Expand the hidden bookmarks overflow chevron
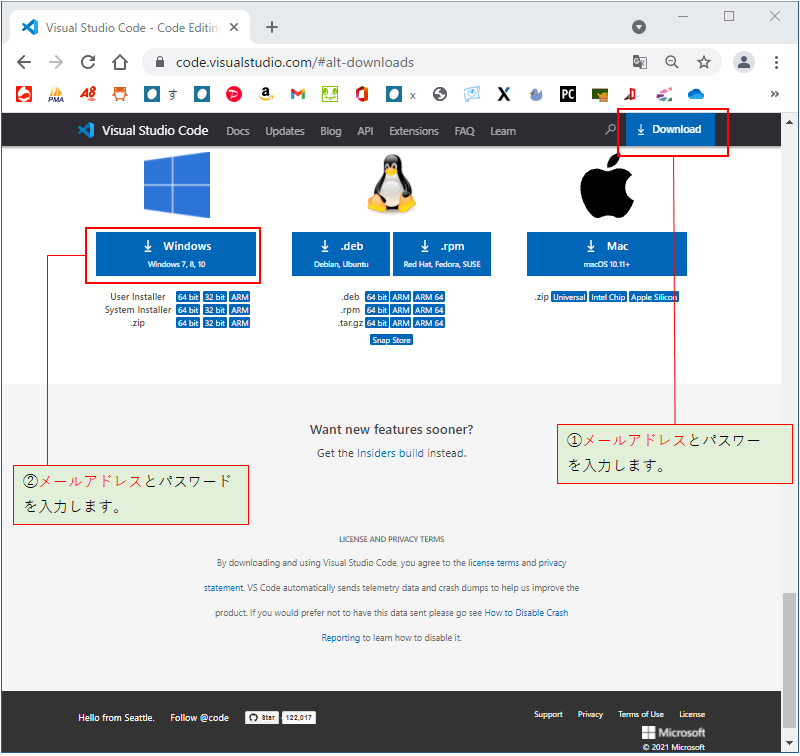Image resolution: width=800 pixels, height=756 pixels. tap(774, 94)
